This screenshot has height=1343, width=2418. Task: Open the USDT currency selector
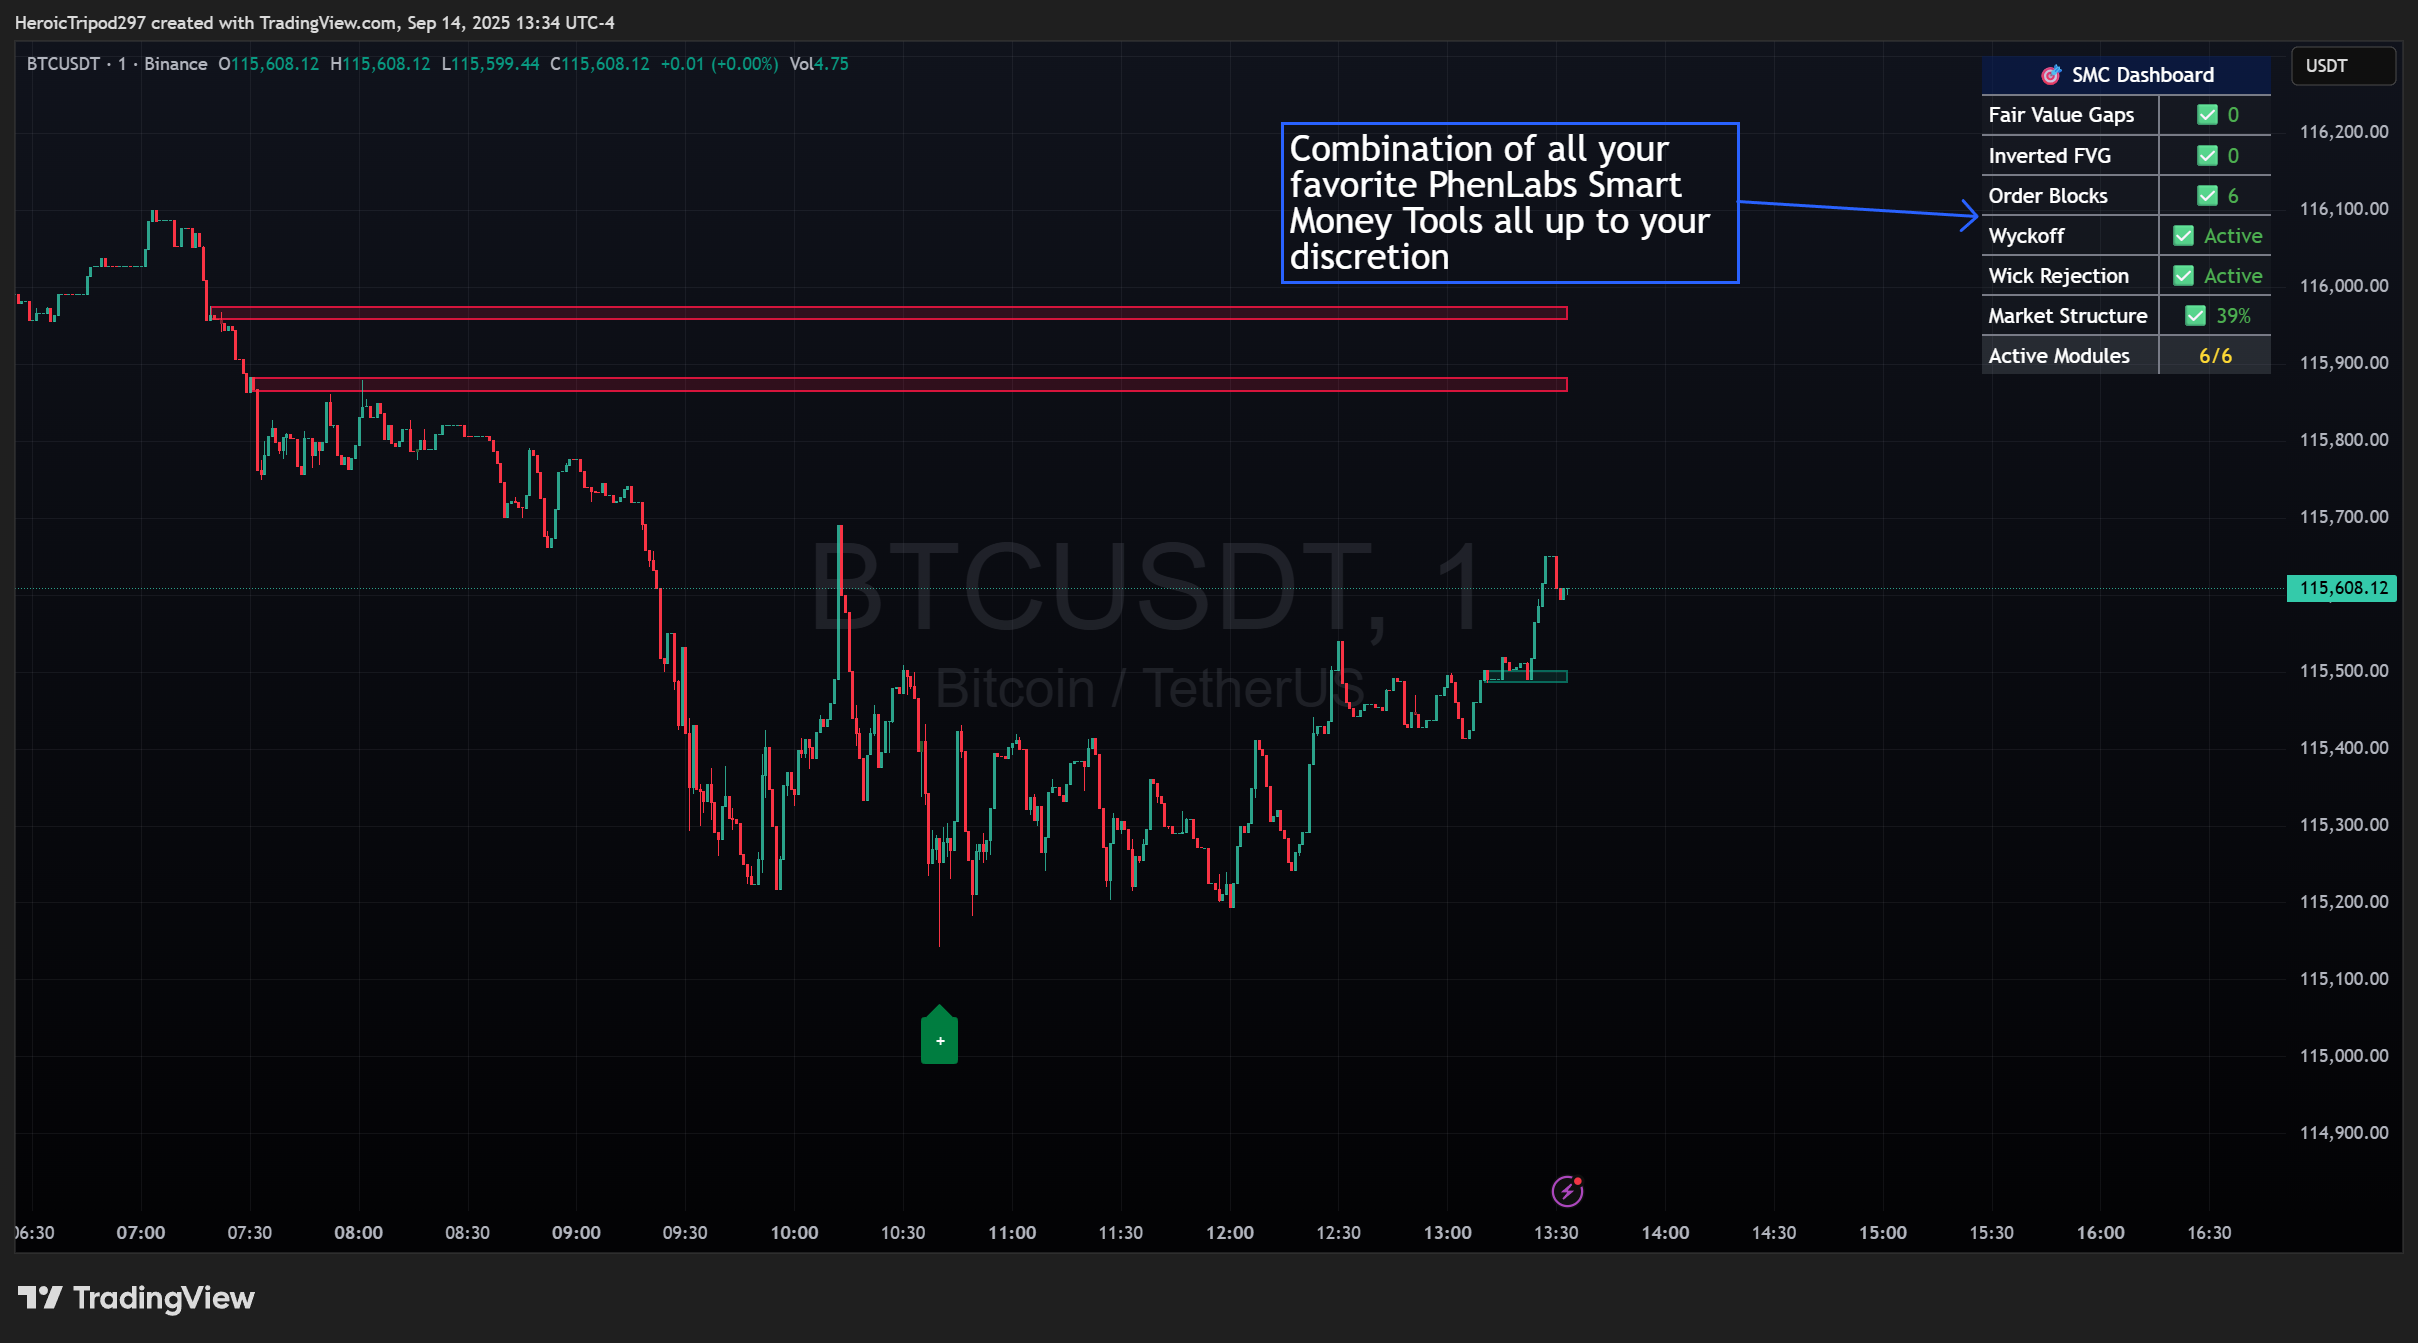click(2343, 66)
